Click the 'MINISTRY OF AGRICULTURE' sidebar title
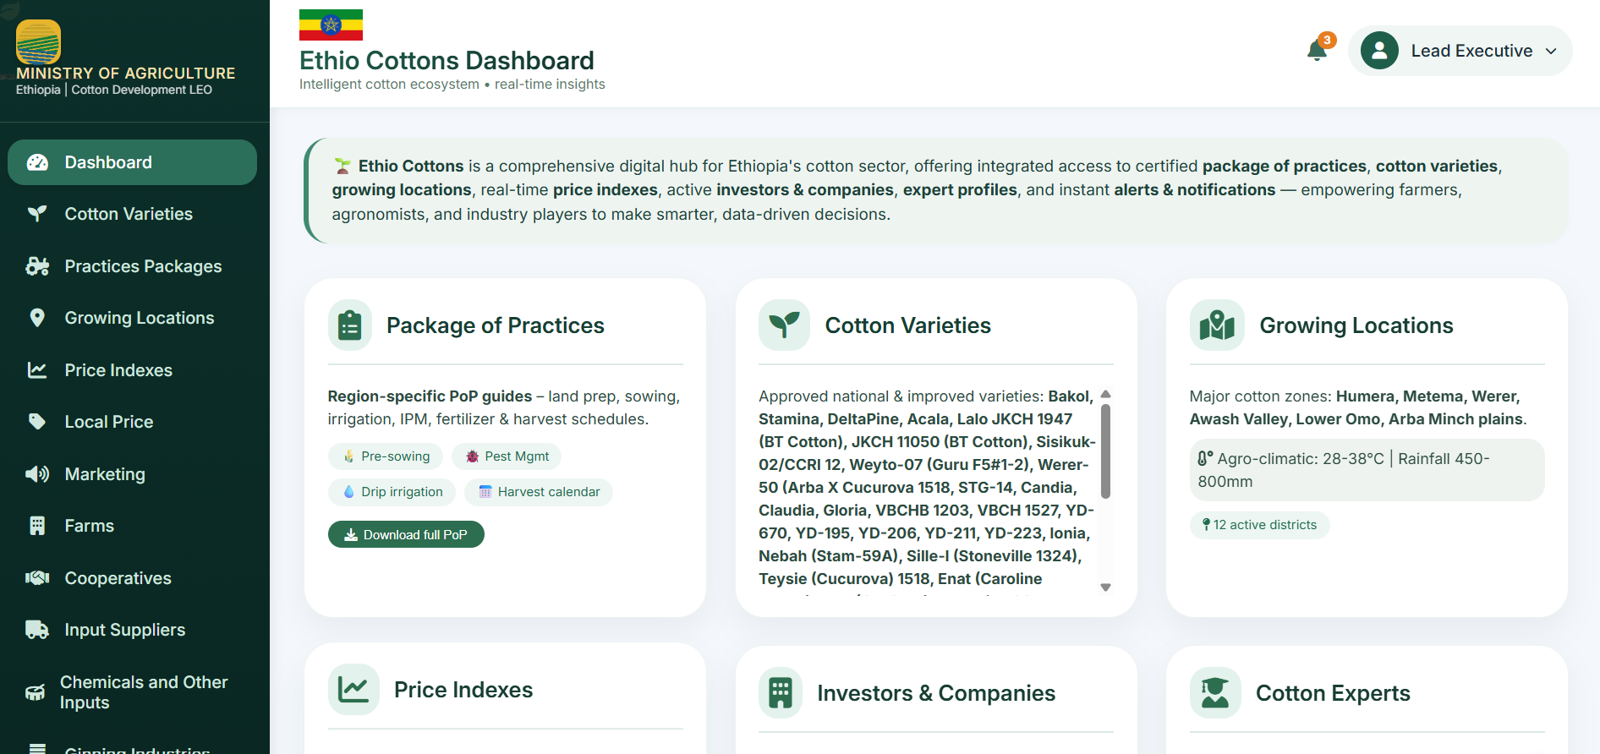 pyautogui.click(x=126, y=73)
